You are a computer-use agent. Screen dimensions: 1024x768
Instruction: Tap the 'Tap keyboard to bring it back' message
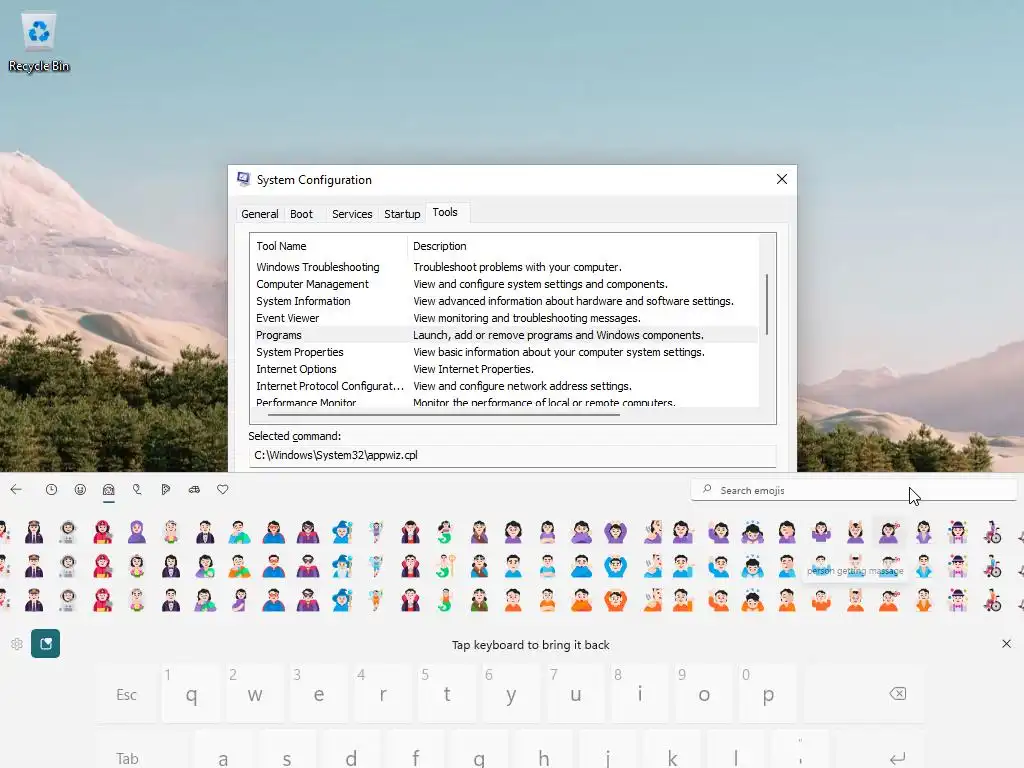(x=530, y=645)
